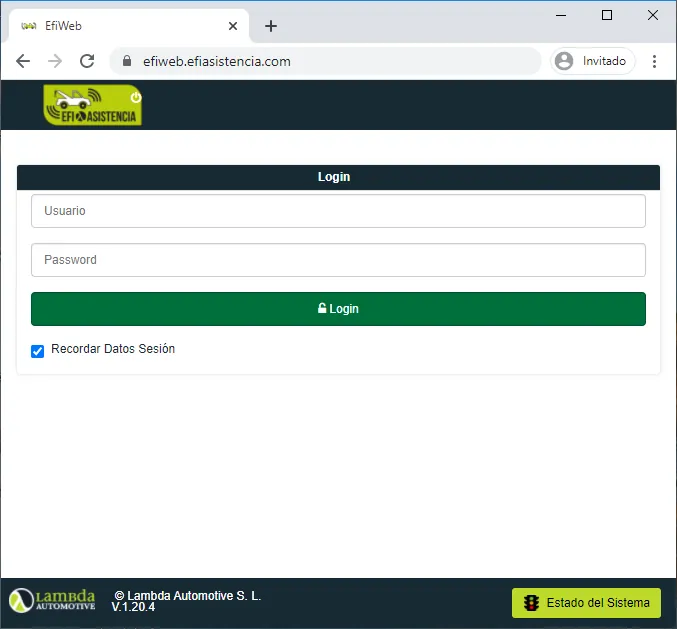This screenshot has width=677, height=629.
Task: Click the green Login button
Action: pyautogui.click(x=338, y=309)
